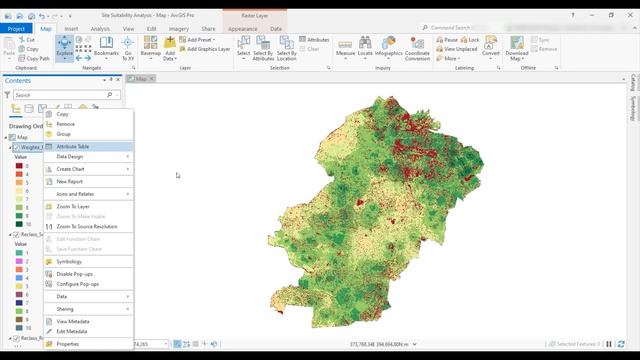The height and width of the screenshot is (360, 640).
Task: Open the Convert labels tool
Action: (x=491, y=48)
